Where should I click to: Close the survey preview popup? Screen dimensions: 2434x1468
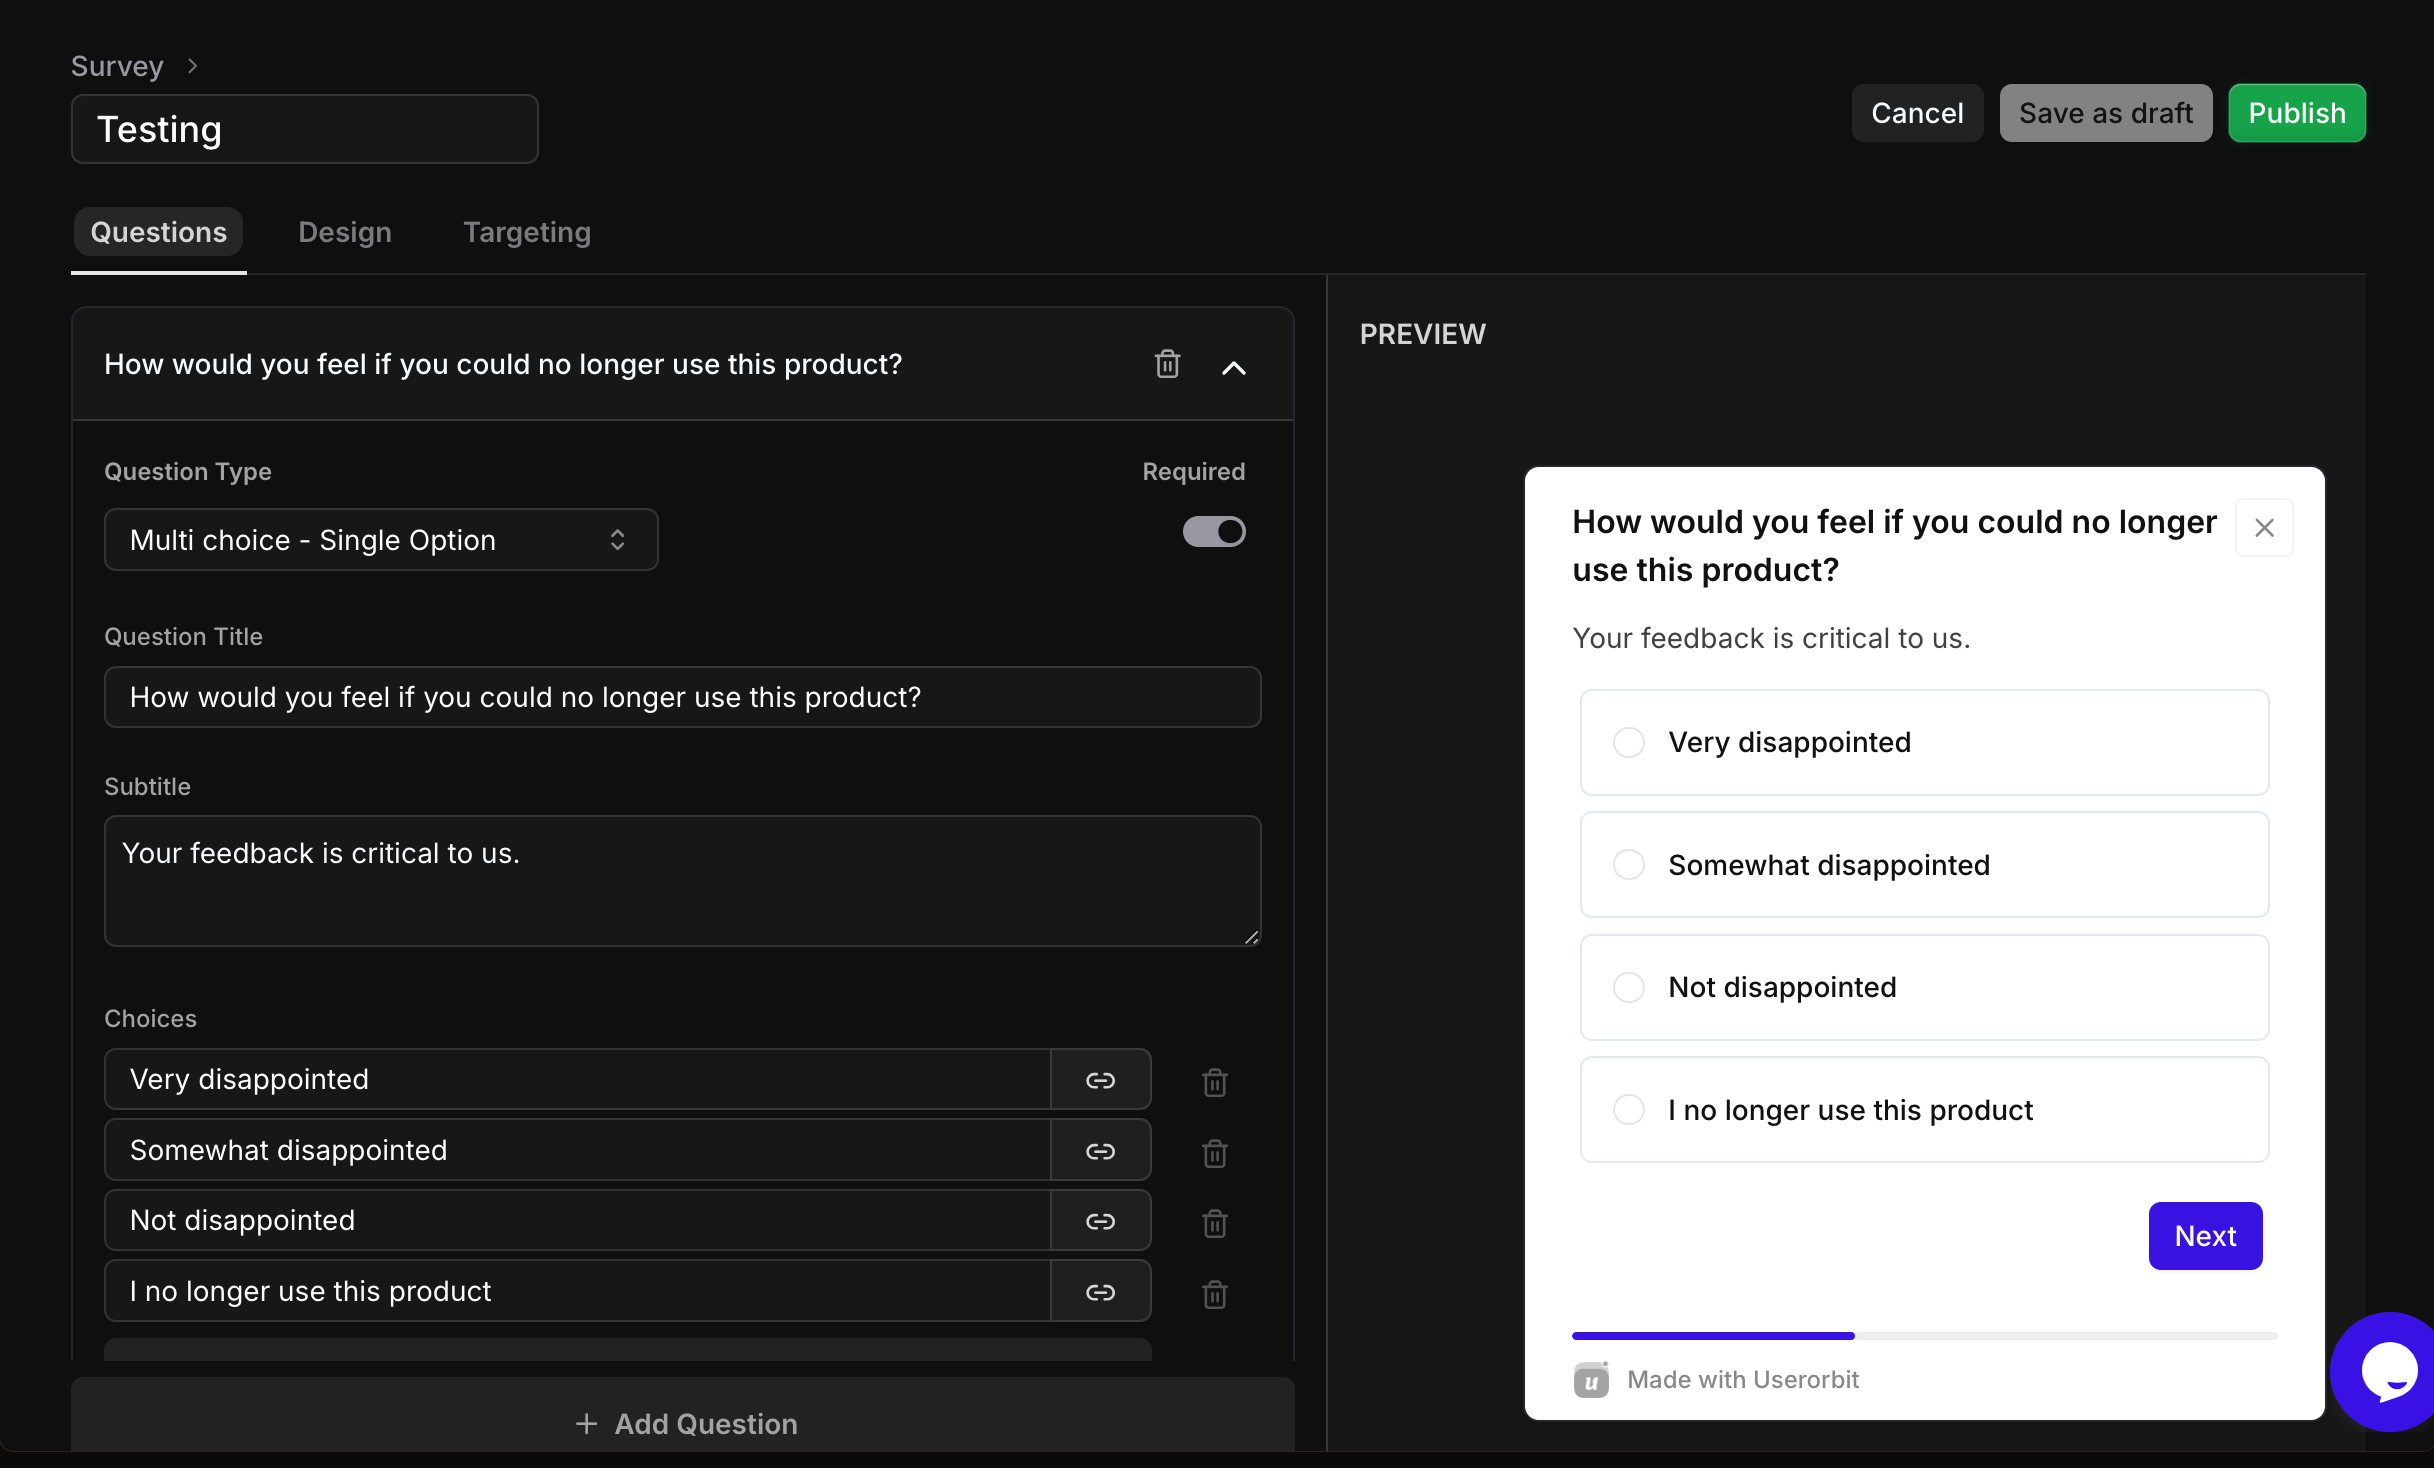pos(2264,527)
